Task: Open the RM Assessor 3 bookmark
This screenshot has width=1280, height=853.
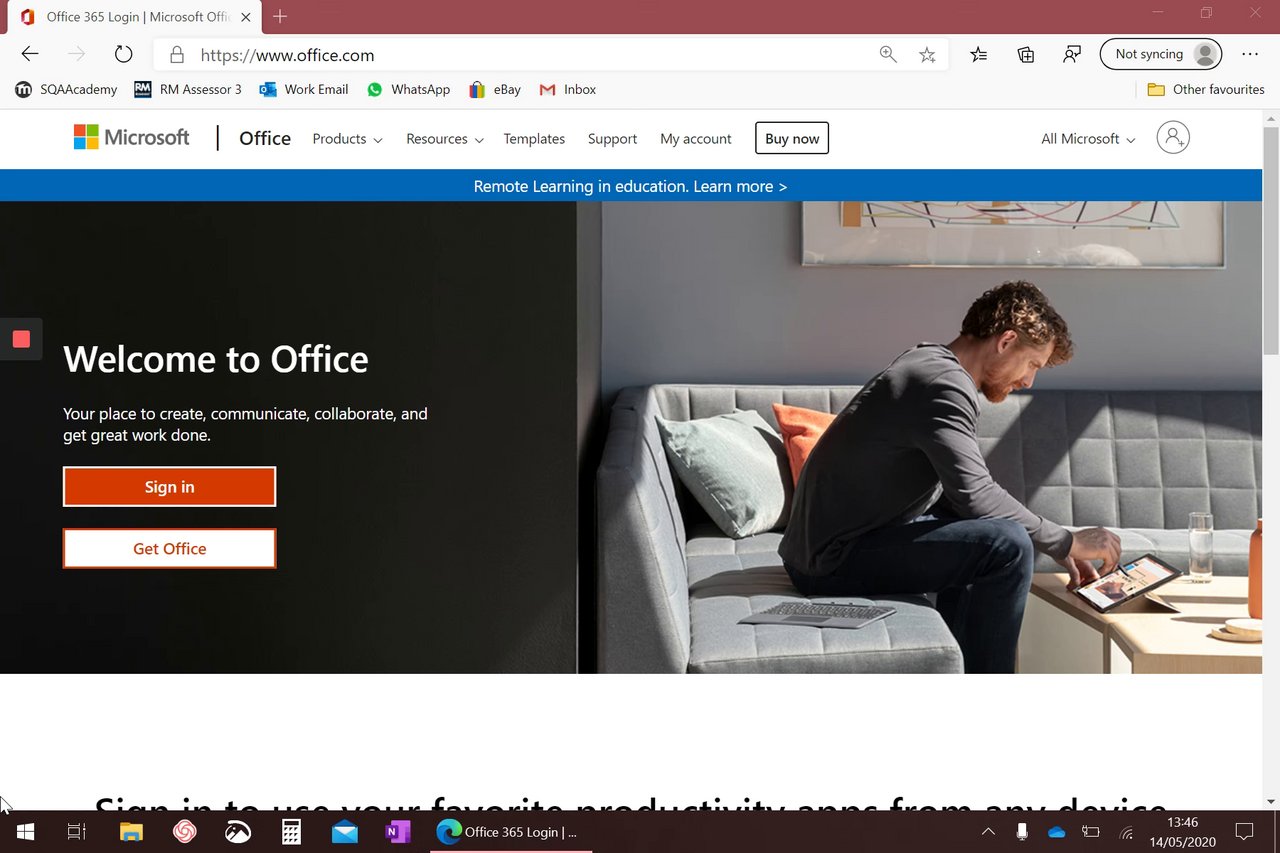Action: click(188, 89)
